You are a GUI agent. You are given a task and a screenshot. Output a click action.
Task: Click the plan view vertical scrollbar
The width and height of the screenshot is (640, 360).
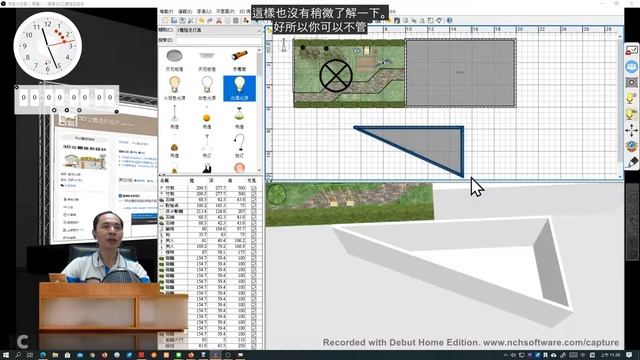(620, 107)
